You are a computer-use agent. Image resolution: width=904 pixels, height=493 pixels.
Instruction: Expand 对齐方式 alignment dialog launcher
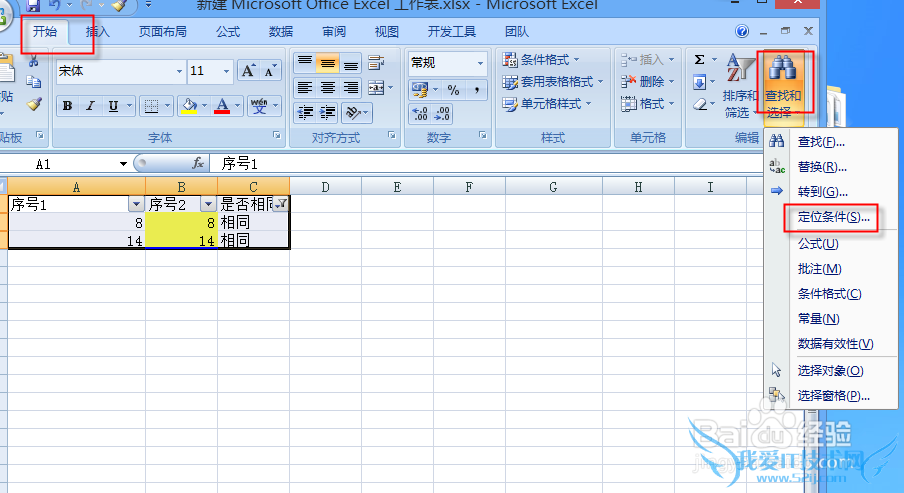pyautogui.click(x=392, y=136)
